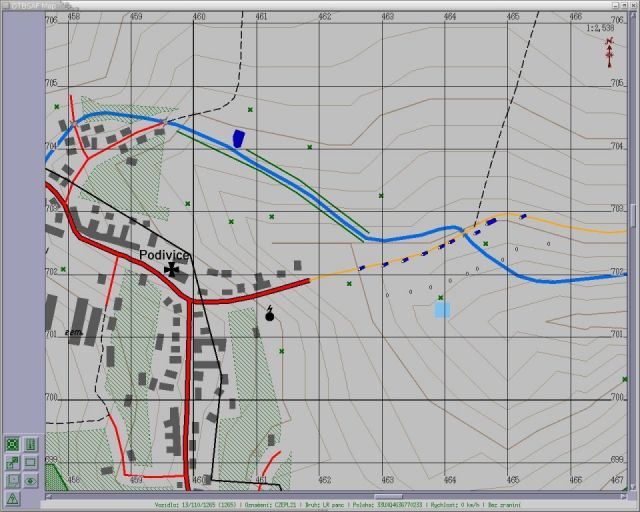Click the green triangle tool icon

pyautogui.click(x=12, y=497)
